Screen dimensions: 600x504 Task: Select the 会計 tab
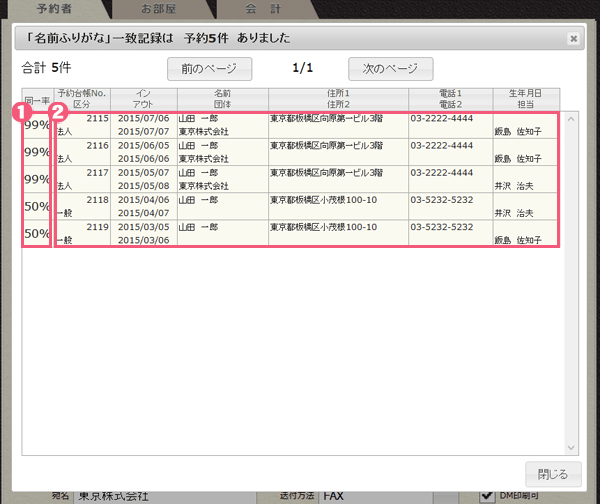point(263,8)
